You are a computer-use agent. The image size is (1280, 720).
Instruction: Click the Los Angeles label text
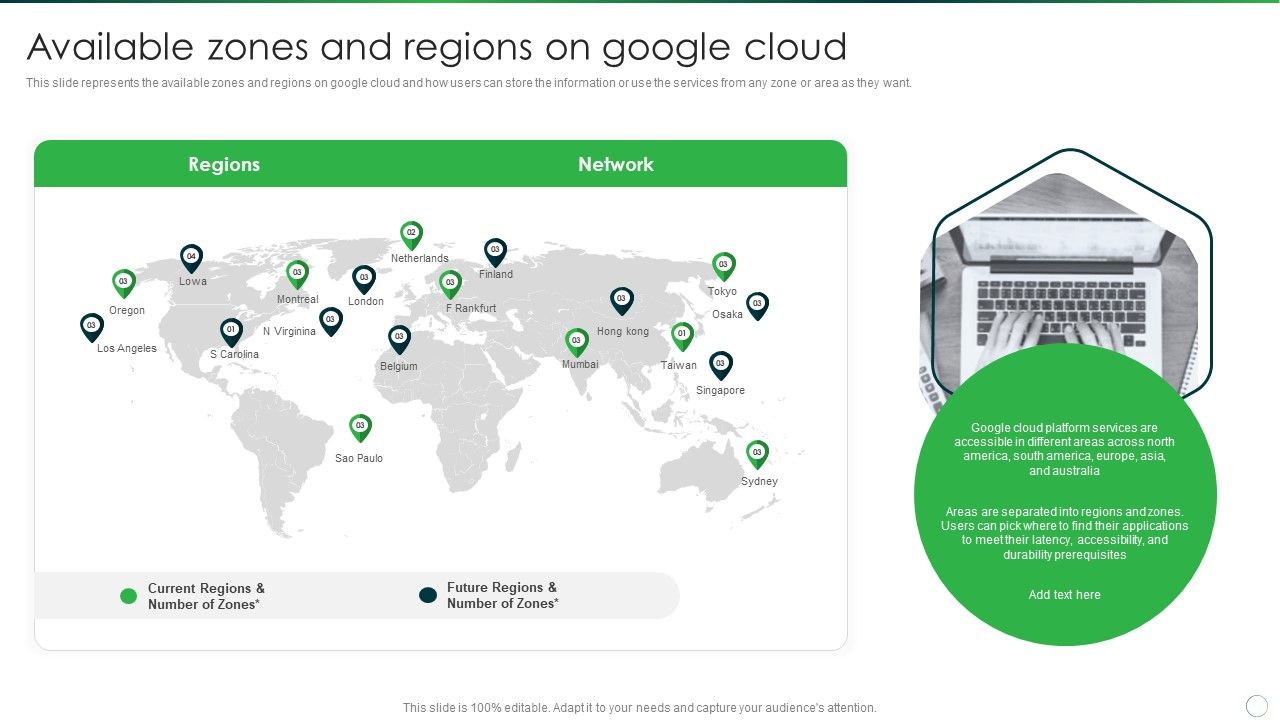[x=127, y=349]
